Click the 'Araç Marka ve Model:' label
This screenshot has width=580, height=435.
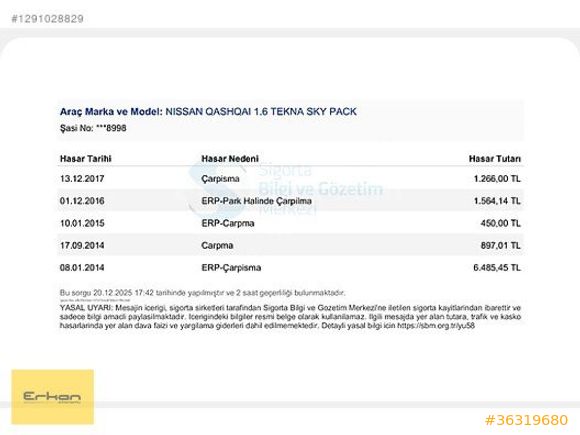click(111, 111)
